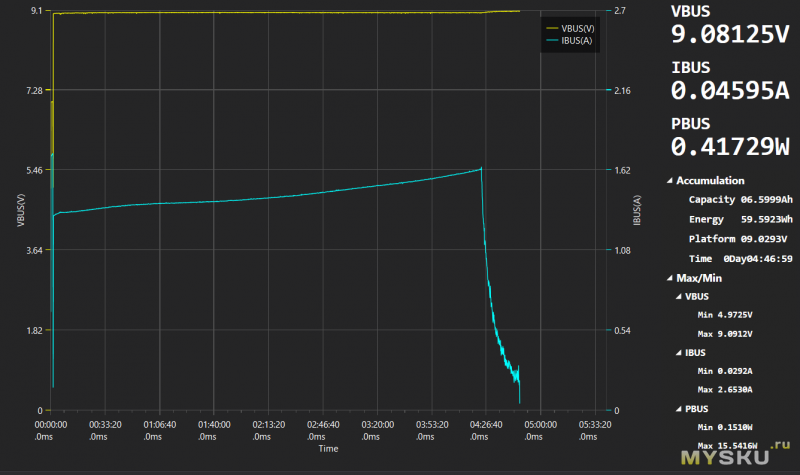Click the cyan IBUS legend color line
800x475 pixels.
click(x=553, y=41)
